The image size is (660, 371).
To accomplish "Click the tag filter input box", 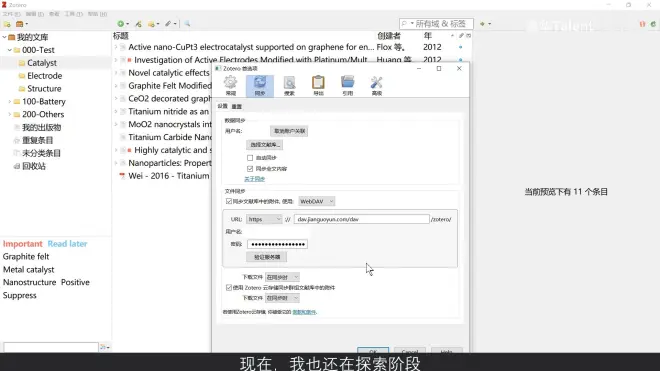I will pos(51,347).
